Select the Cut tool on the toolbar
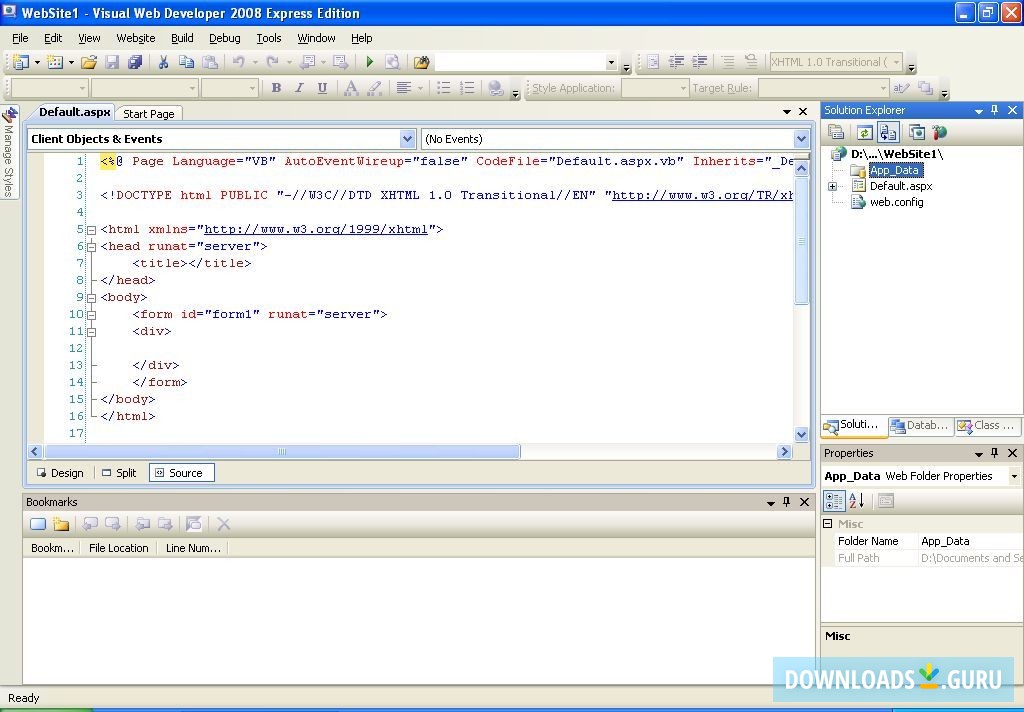Image resolution: width=1024 pixels, height=712 pixels. click(163, 61)
